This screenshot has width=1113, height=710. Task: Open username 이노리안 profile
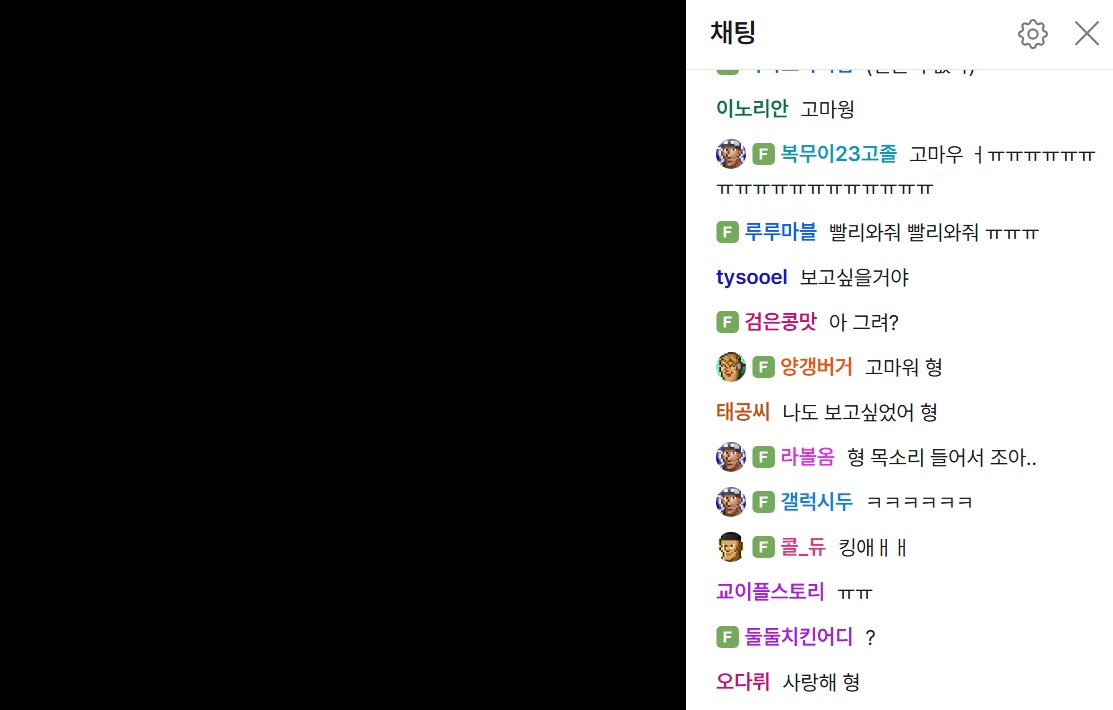(752, 109)
